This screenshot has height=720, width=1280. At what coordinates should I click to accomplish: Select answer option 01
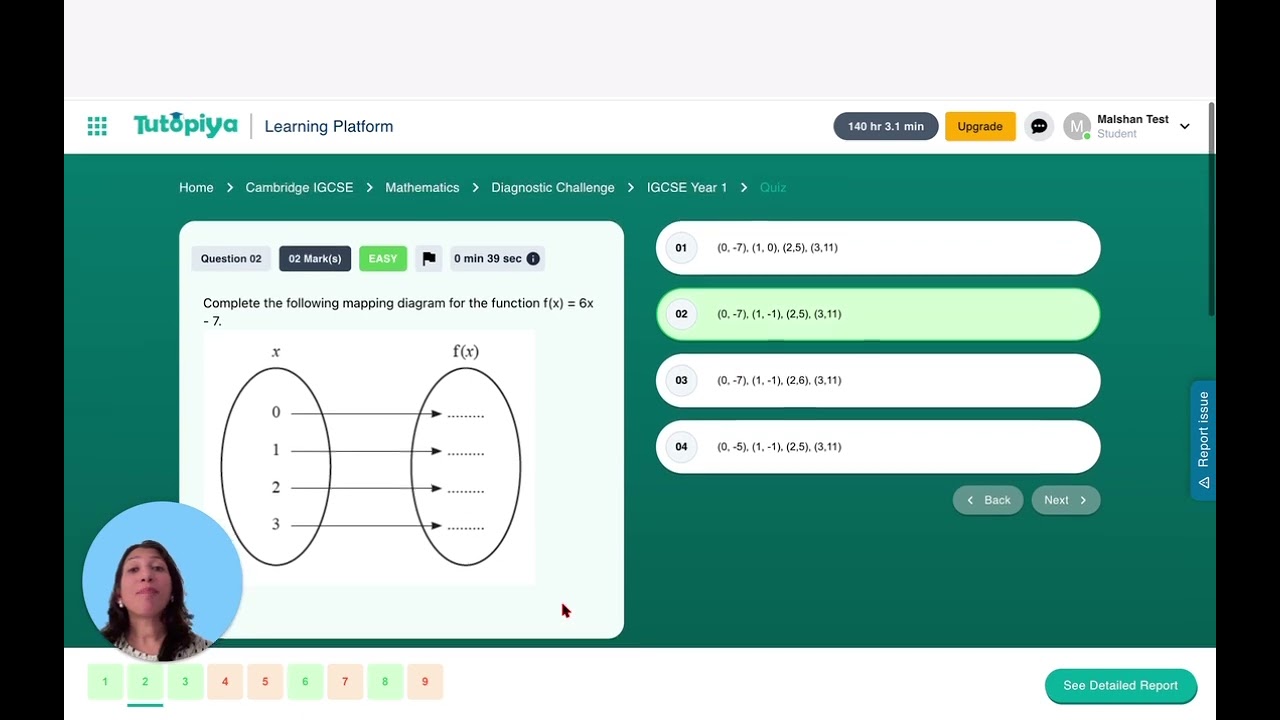click(x=878, y=248)
